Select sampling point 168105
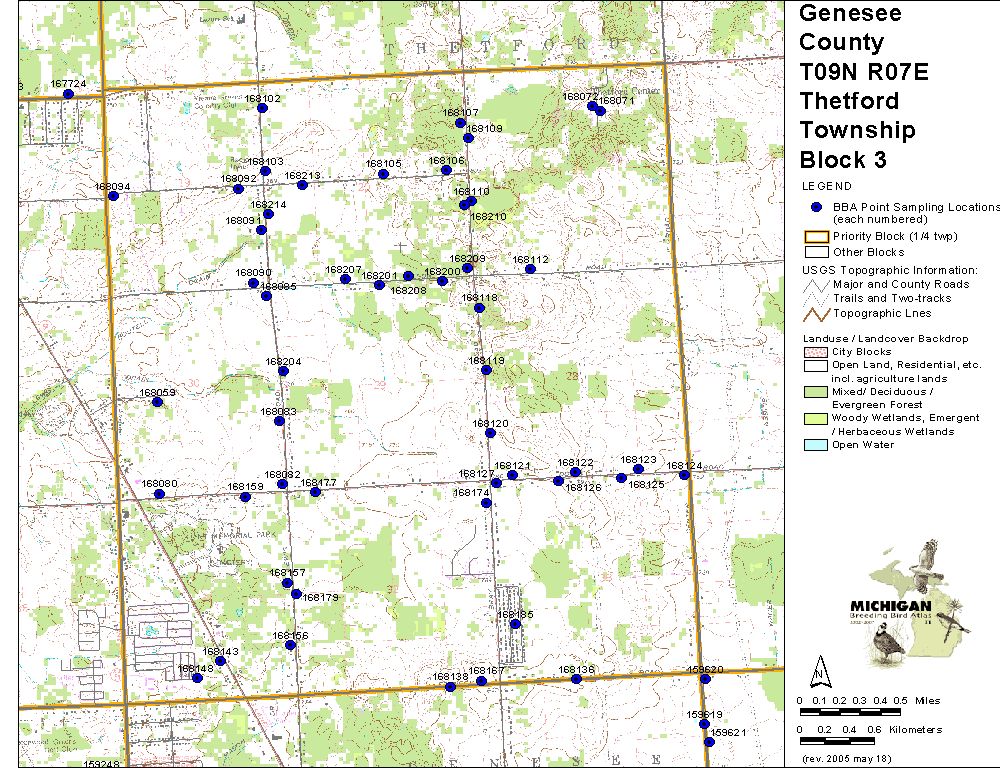The width and height of the screenshot is (1000, 768). (x=383, y=174)
